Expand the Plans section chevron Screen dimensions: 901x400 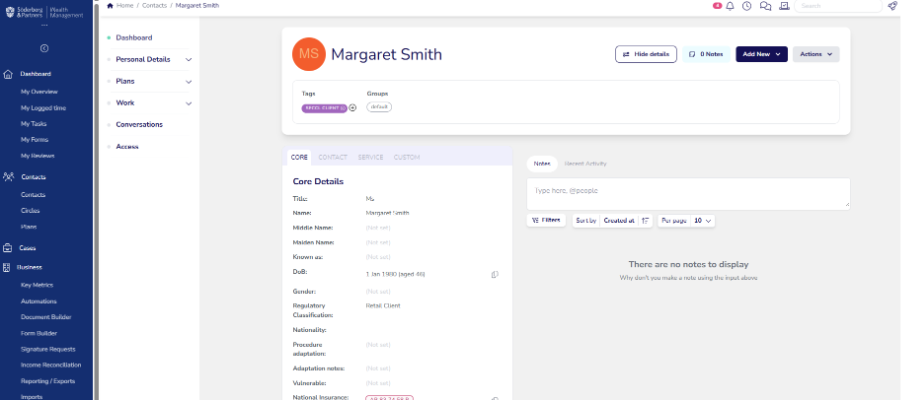(188, 82)
